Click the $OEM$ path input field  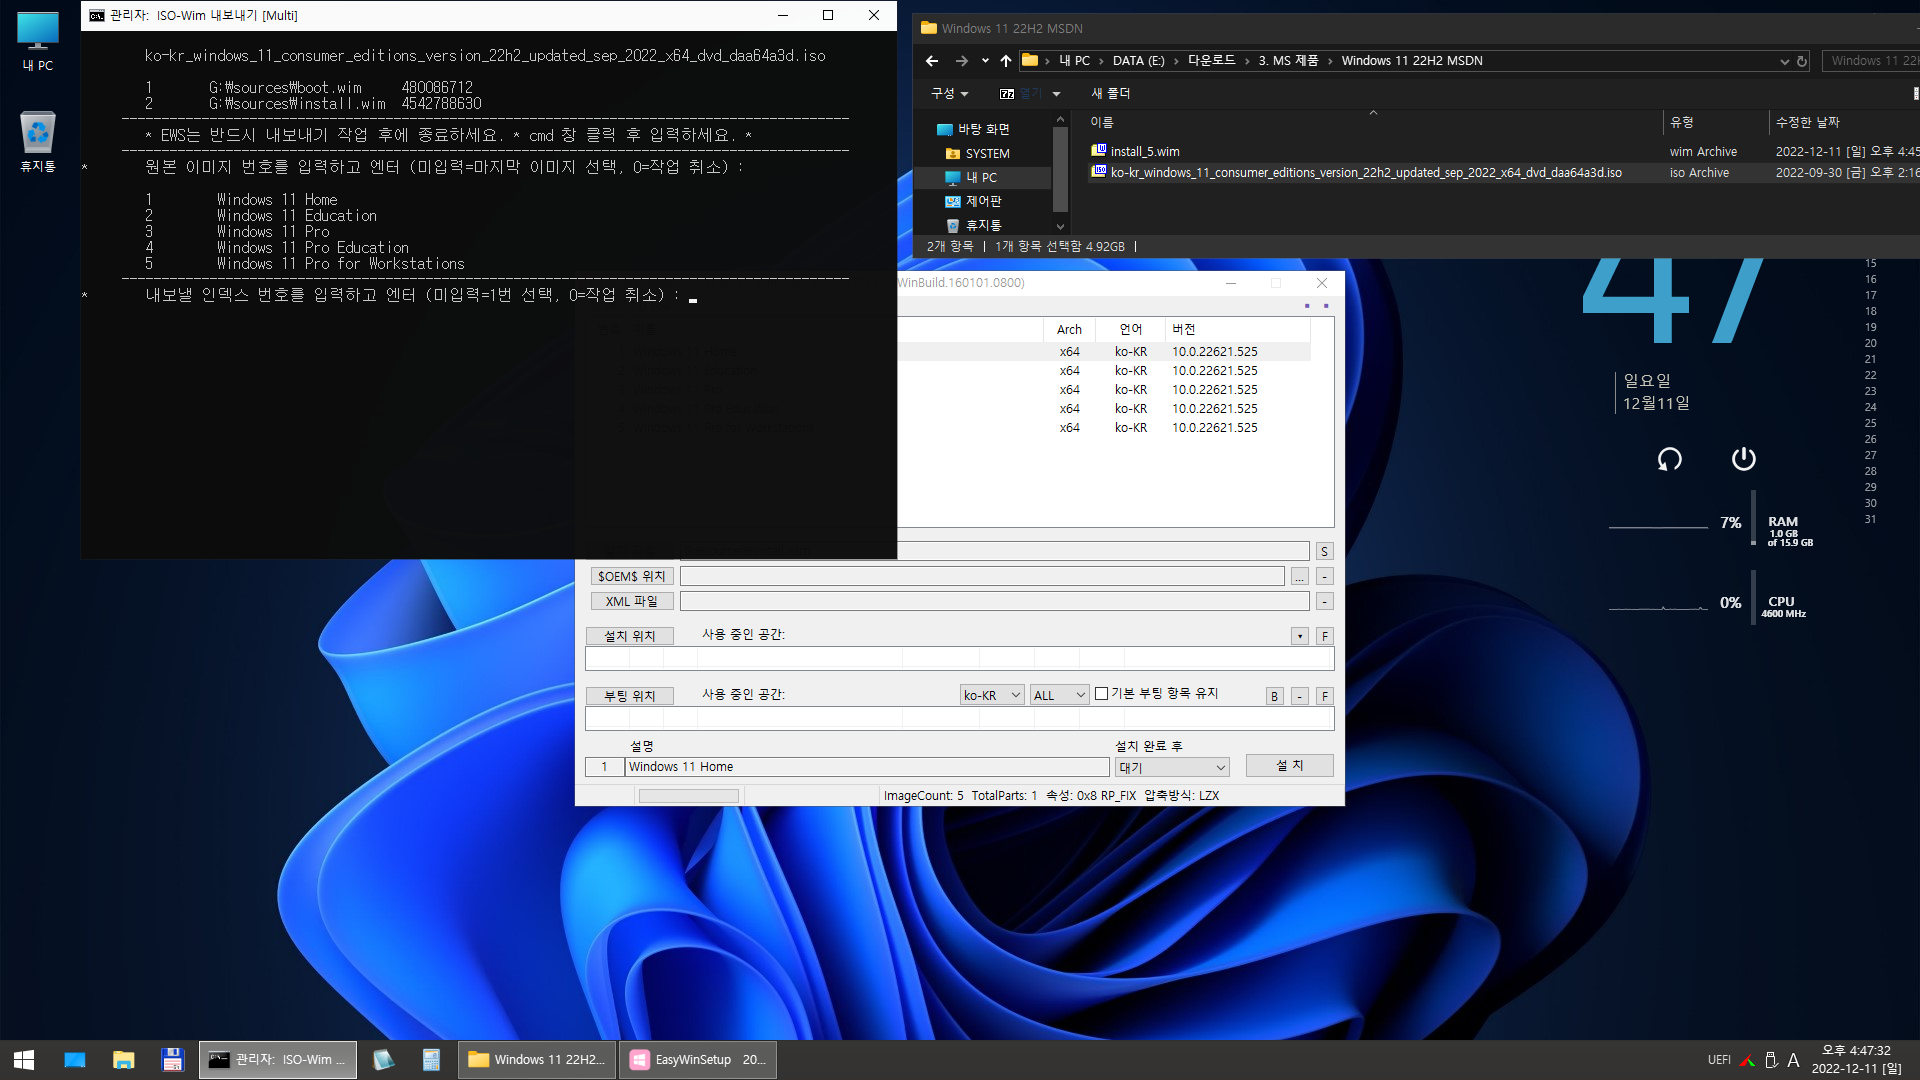pyautogui.click(x=982, y=577)
